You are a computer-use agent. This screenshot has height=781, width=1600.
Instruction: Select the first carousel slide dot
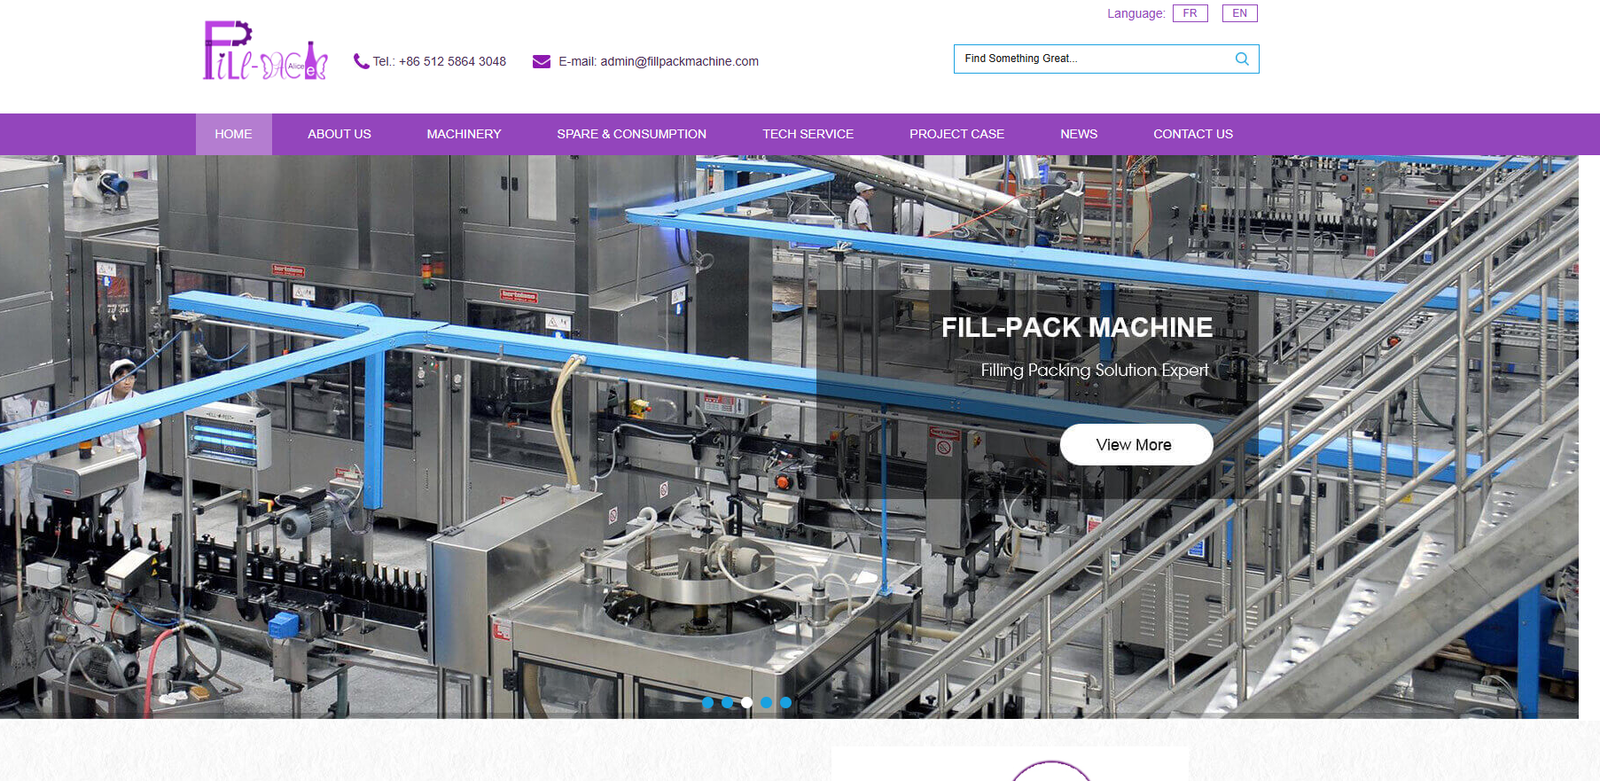point(708,703)
